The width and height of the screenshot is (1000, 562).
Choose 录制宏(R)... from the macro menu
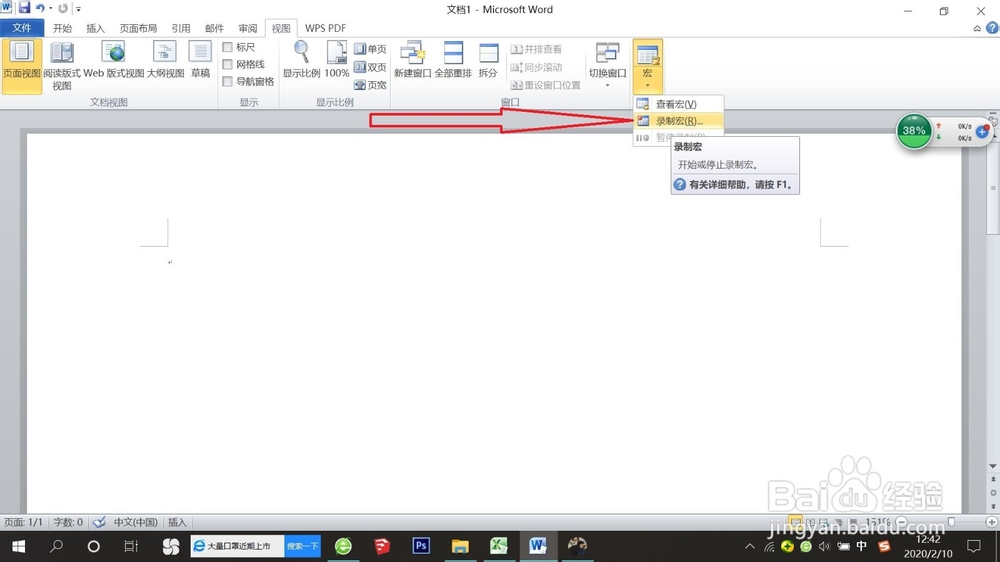[x=679, y=121]
